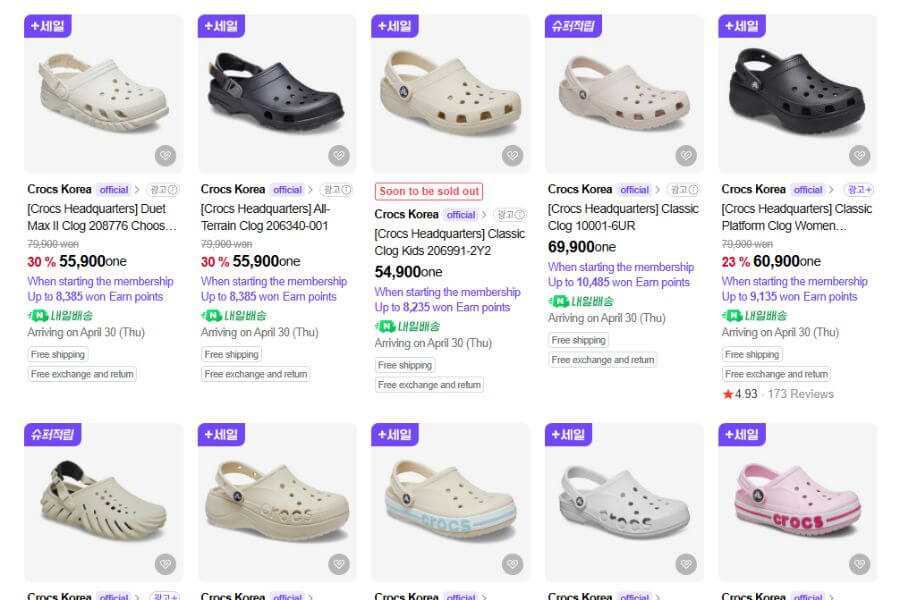Expand the chevron after official badge on Duet Max listing
This screenshot has height=600, width=900.
138,189
